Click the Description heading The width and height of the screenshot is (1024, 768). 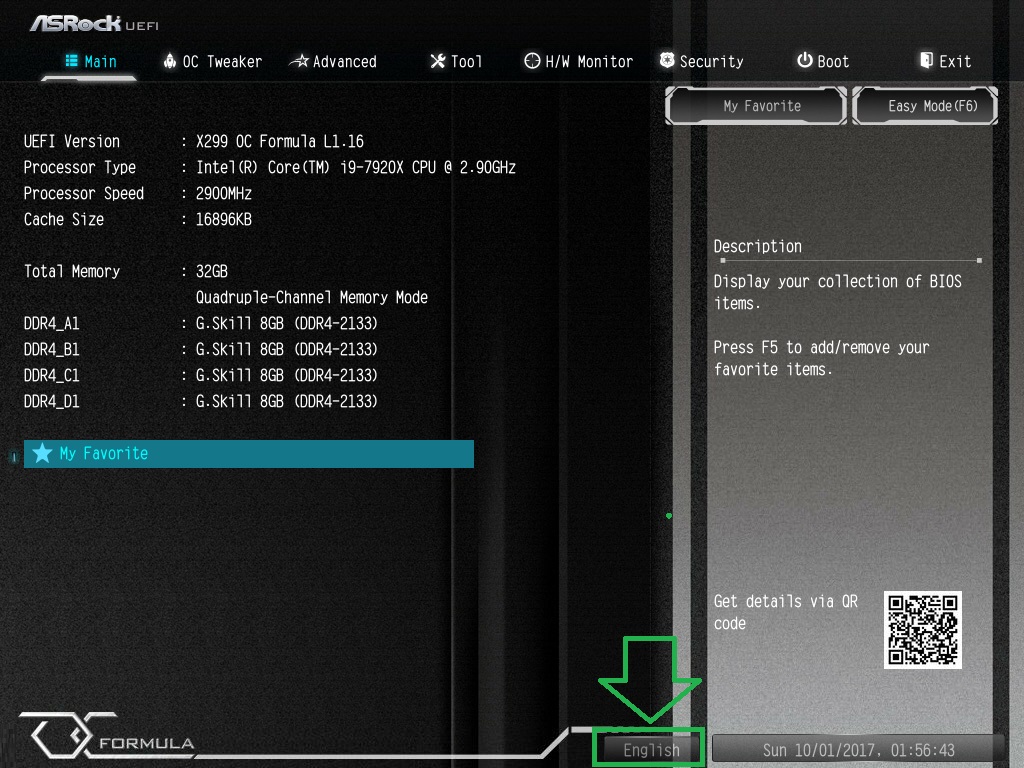758,246
